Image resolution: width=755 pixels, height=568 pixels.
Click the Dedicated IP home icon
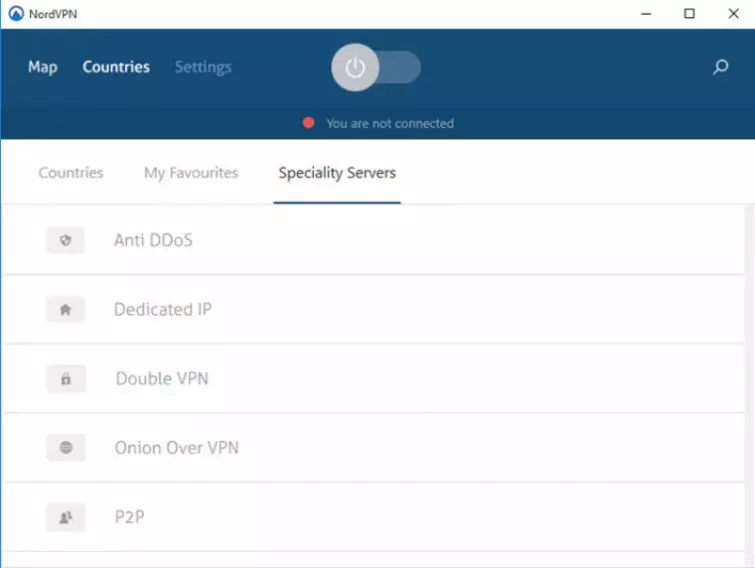pyautogui.click(x=66, y=310)
